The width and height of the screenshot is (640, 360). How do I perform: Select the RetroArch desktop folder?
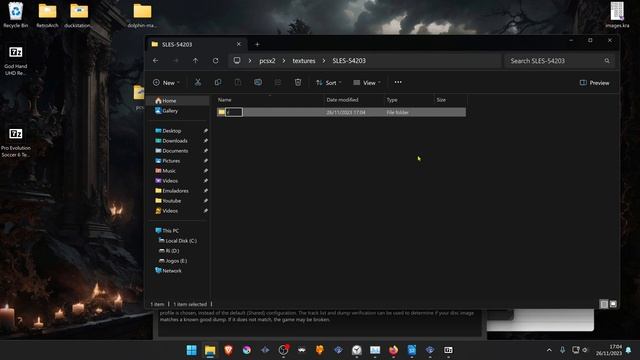tap(47, 15)
